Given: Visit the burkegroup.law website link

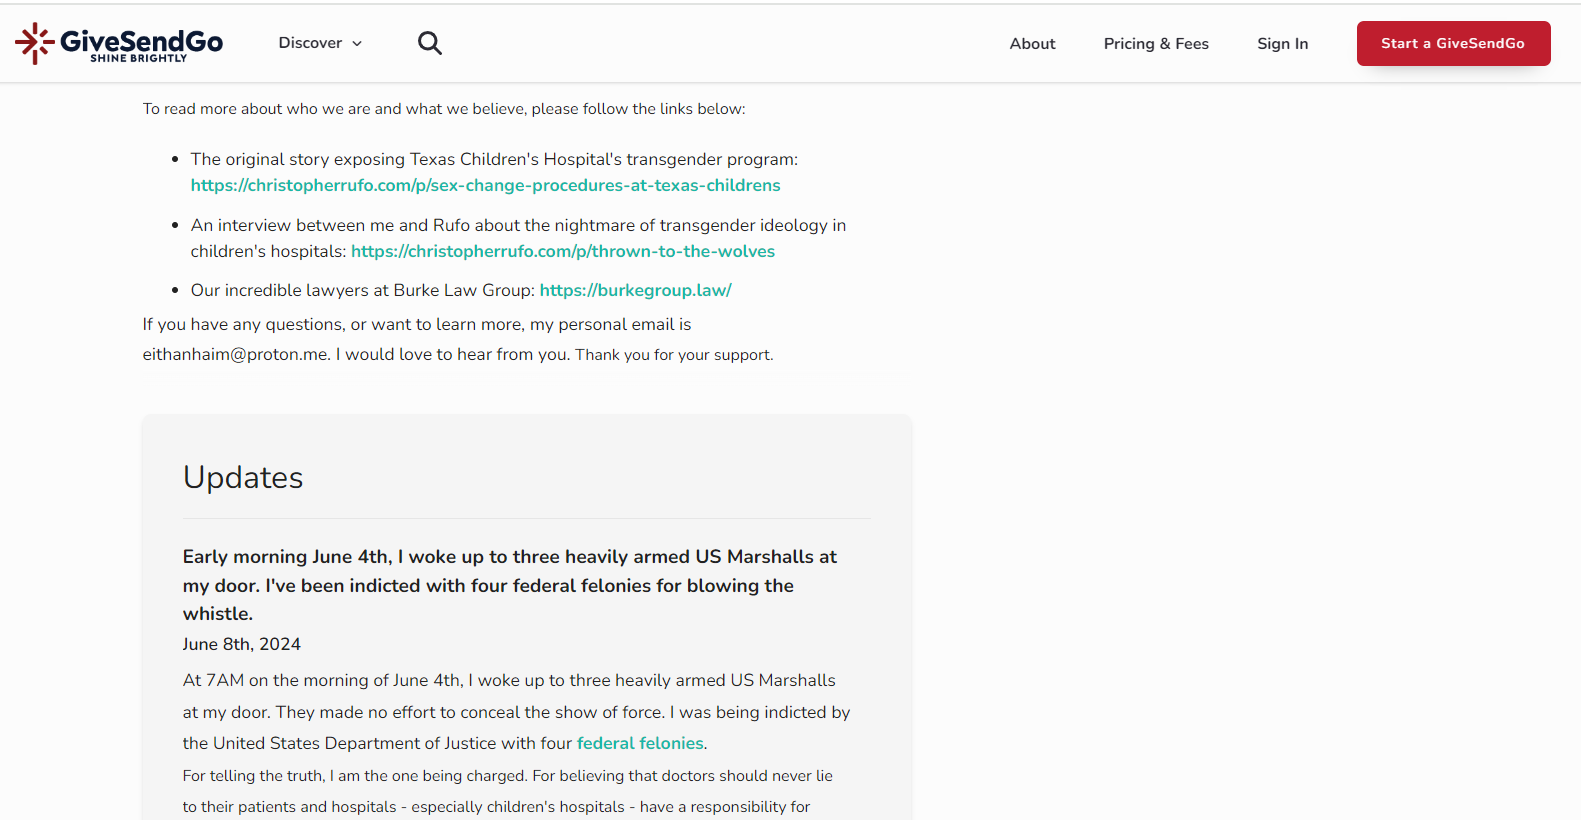Looking at the screenshot, I should (635, 290).
